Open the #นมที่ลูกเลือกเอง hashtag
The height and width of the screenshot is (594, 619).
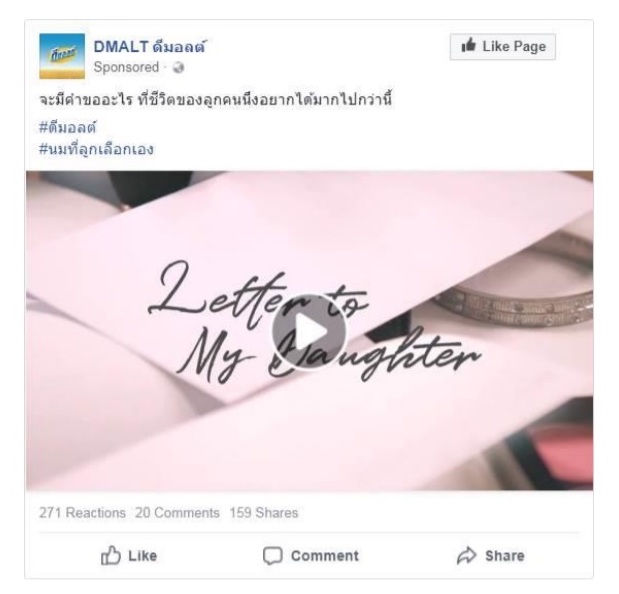[x=96, y=150]
